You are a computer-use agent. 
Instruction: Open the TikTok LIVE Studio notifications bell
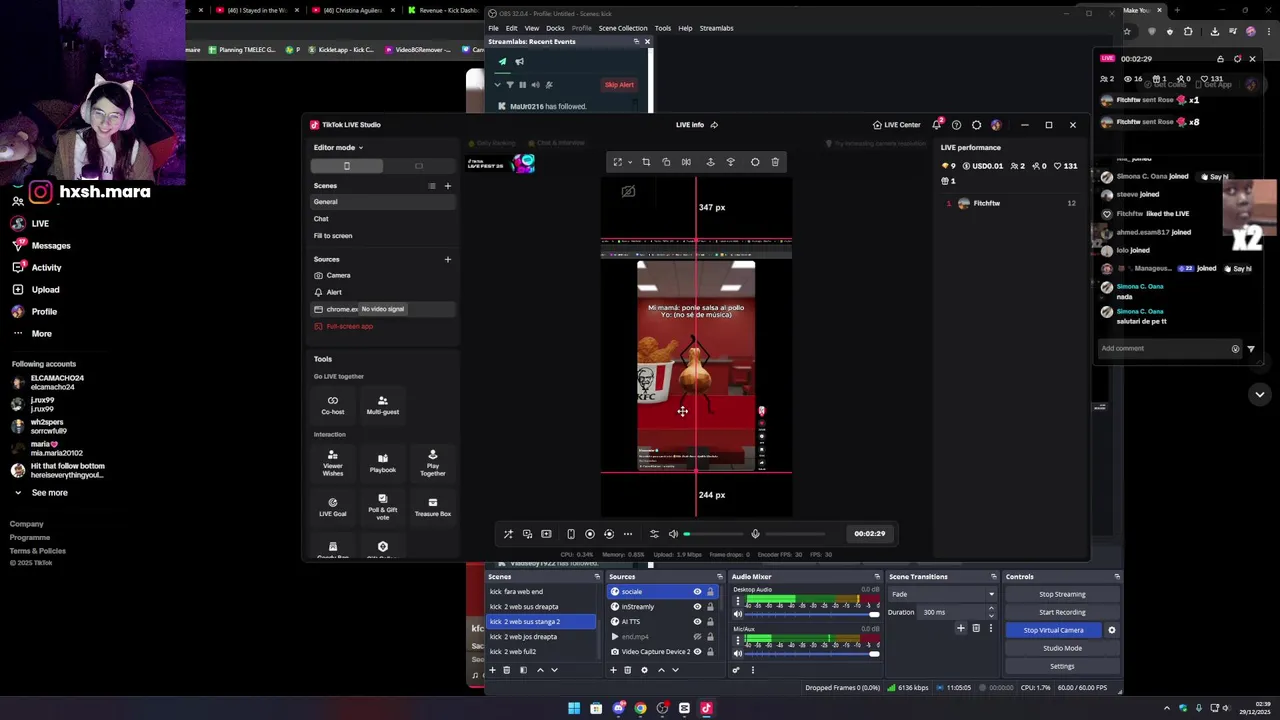tap(937, 125)
